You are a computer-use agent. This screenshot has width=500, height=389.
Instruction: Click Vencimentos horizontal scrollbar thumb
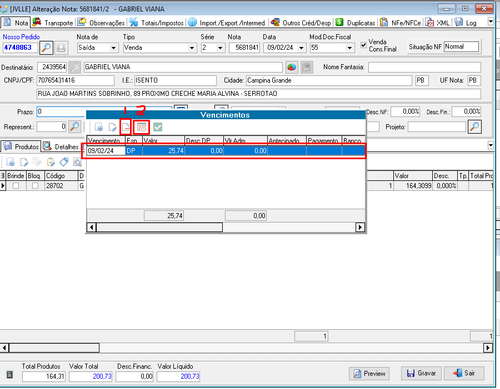(159, 227)
